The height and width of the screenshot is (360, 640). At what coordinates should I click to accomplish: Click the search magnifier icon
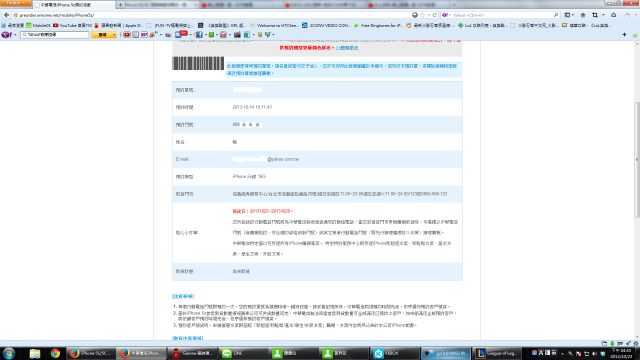point(556,15)
